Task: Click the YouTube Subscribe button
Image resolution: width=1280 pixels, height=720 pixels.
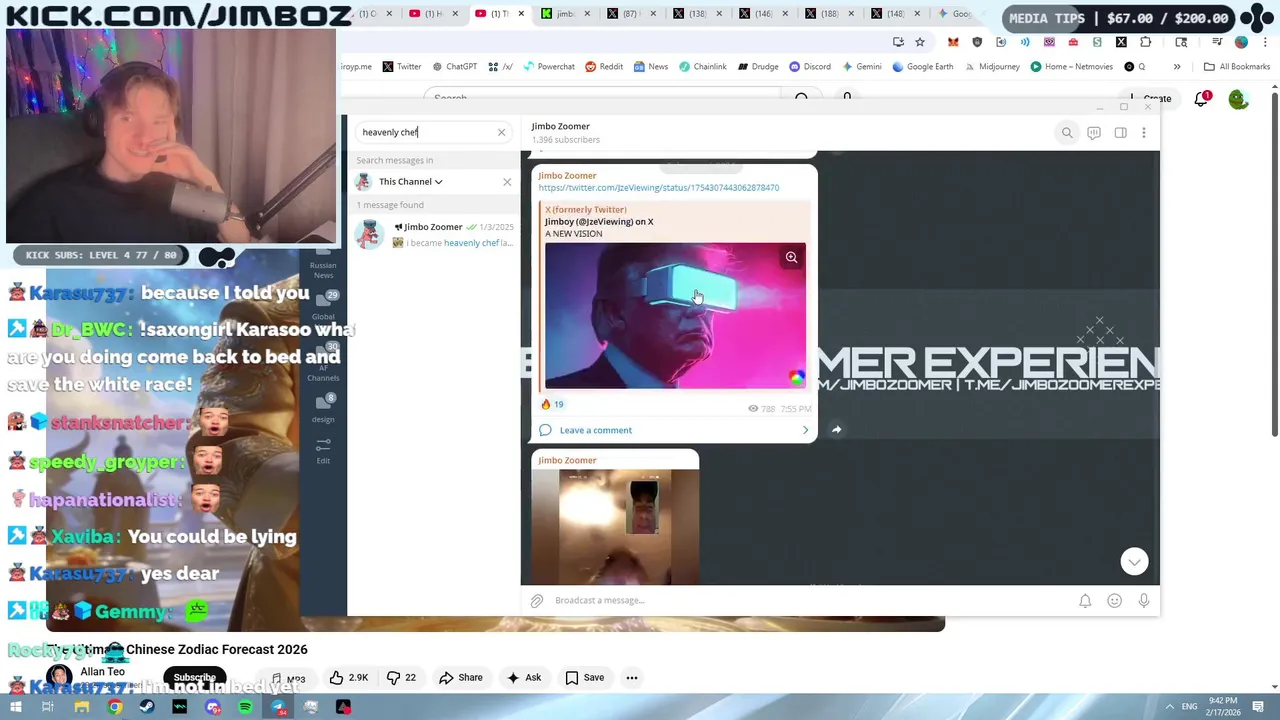Action: (x=195, y=678)
